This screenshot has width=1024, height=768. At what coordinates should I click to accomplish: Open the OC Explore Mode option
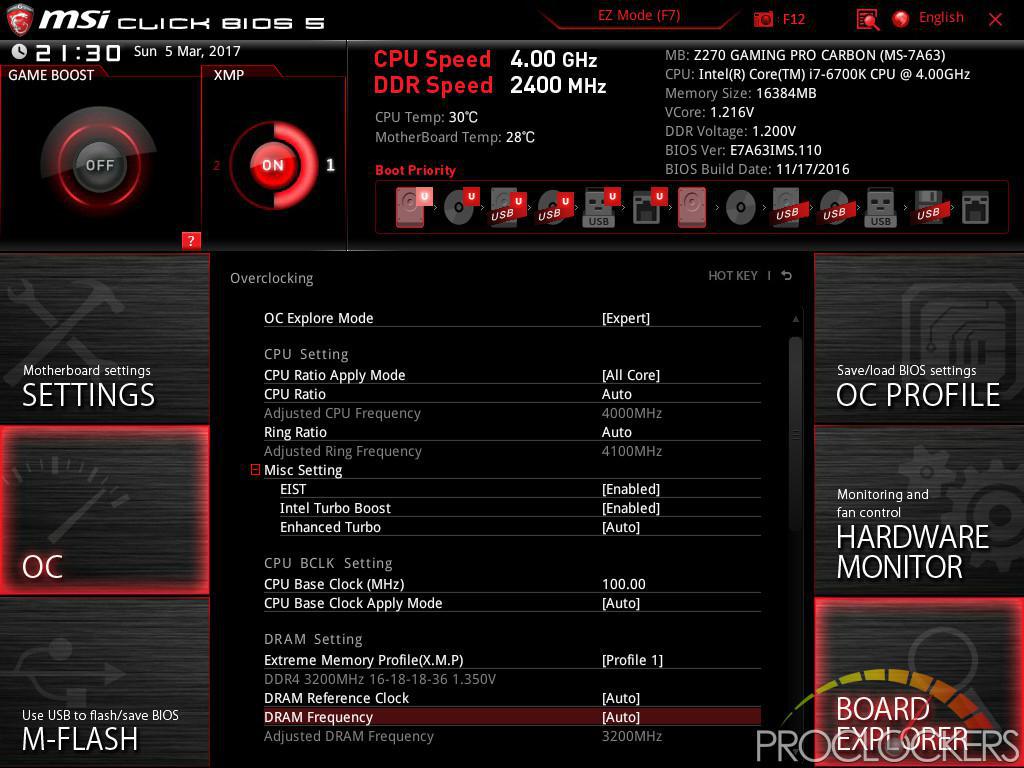(x=512, y=318)
